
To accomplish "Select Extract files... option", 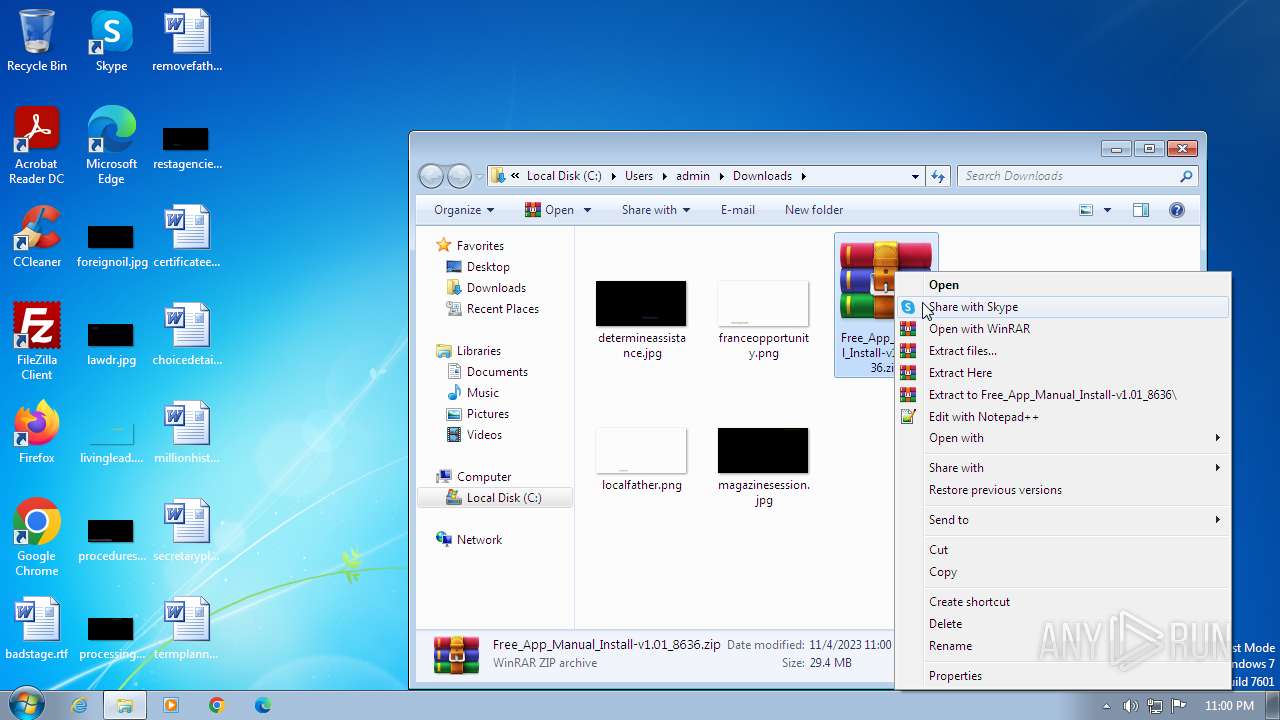I will click(1062, 351).
